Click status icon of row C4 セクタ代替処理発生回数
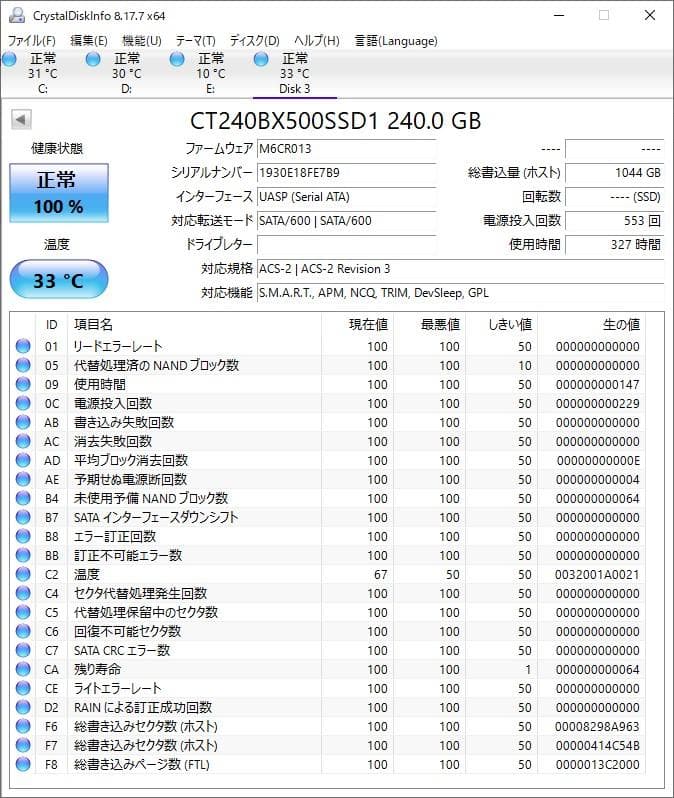The image size is (674, 798). [23, 593]
